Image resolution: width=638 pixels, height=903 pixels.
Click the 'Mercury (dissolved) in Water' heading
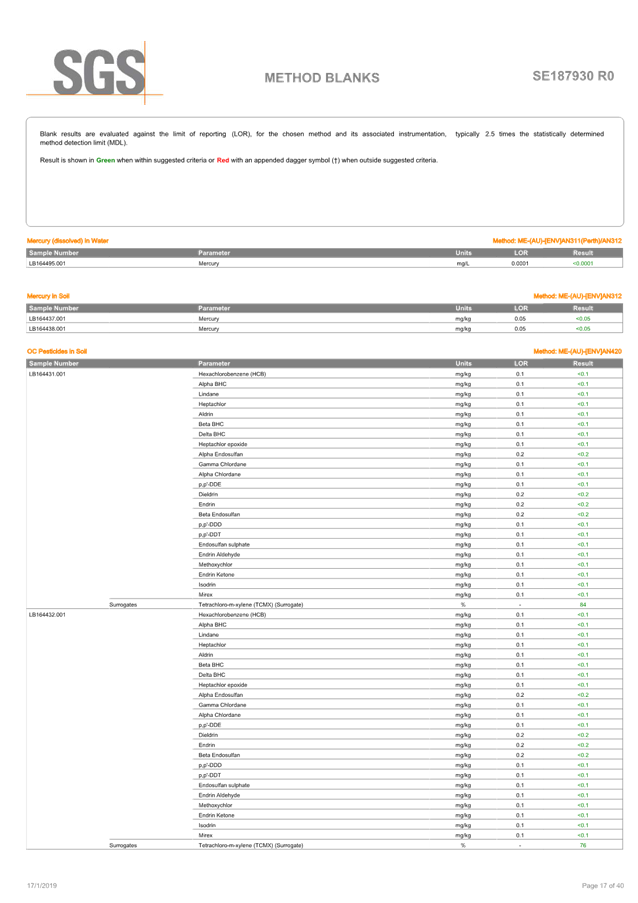(67, 241)
